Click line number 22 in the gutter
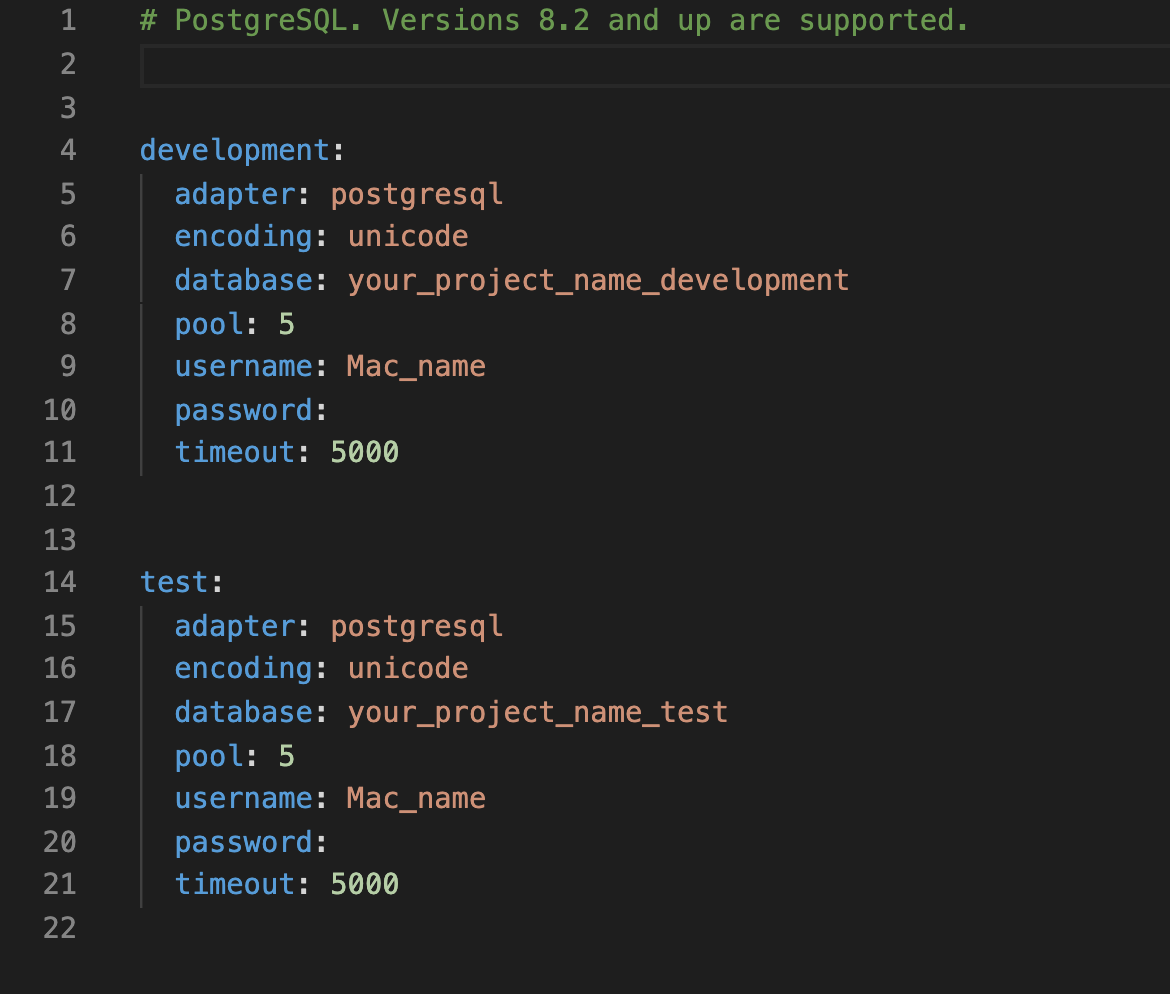 click(x=60, y=928)
